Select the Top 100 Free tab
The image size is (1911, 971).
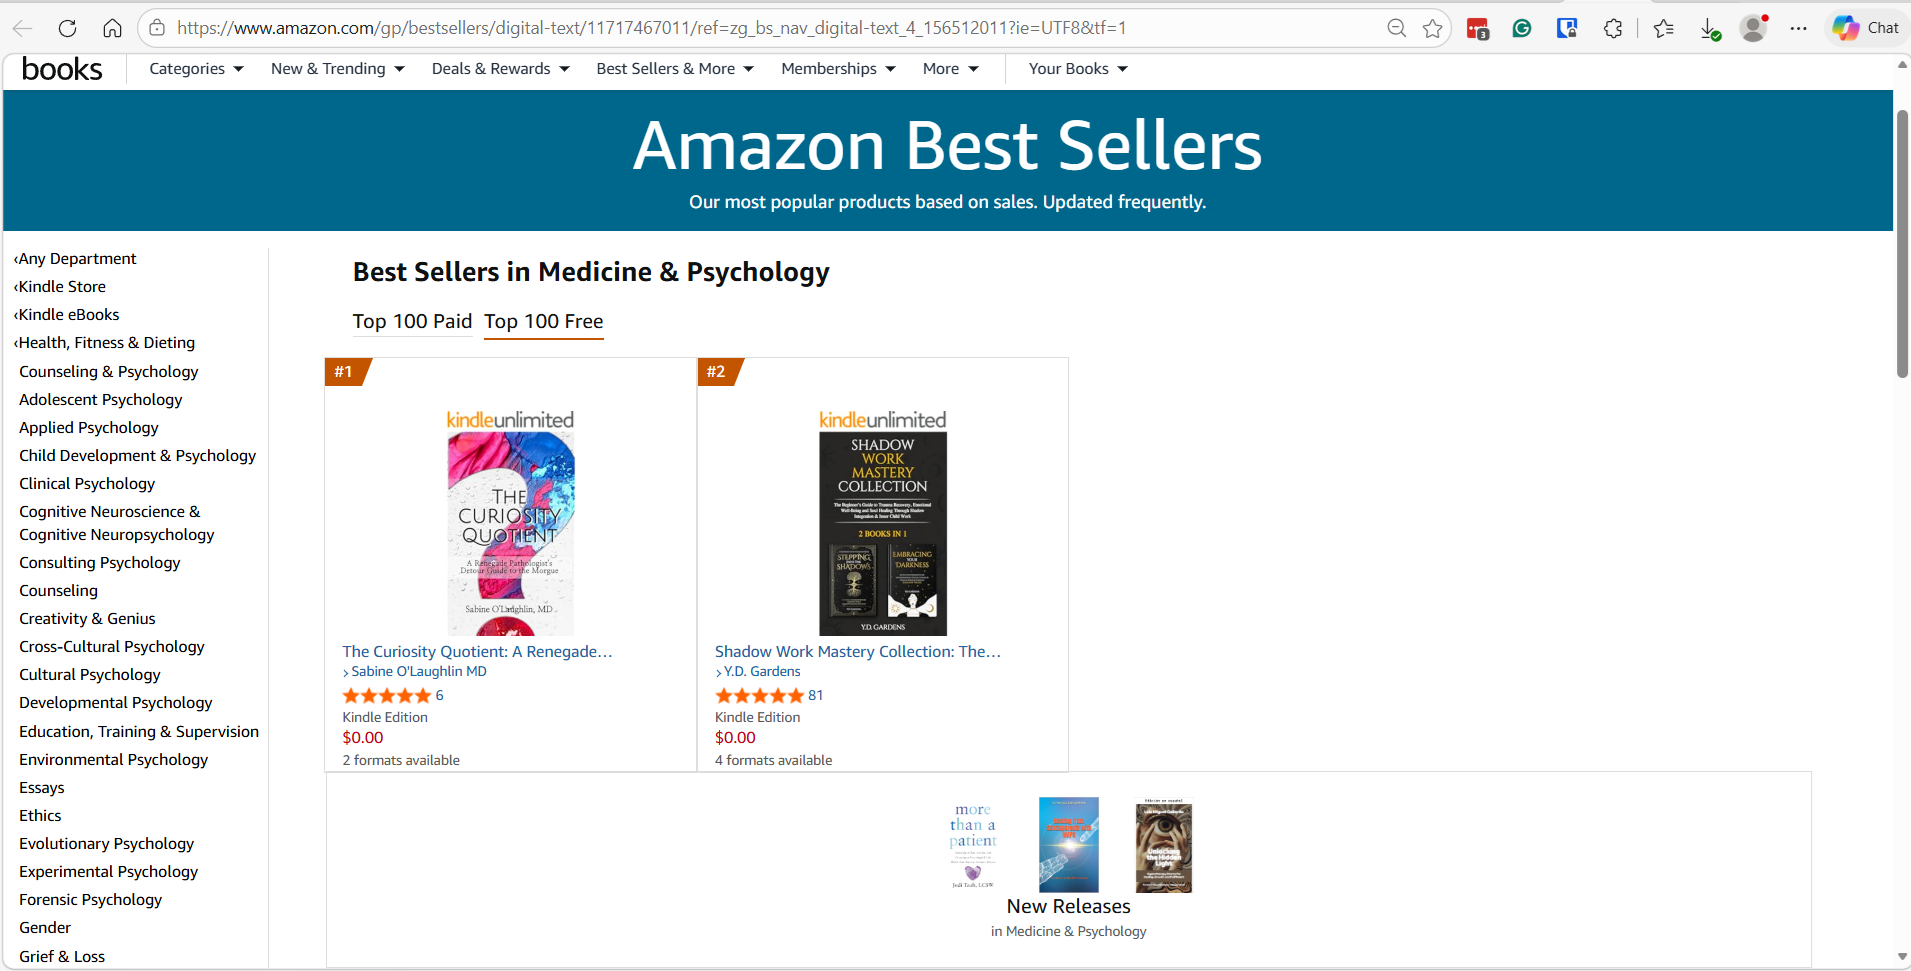[543, 321]
